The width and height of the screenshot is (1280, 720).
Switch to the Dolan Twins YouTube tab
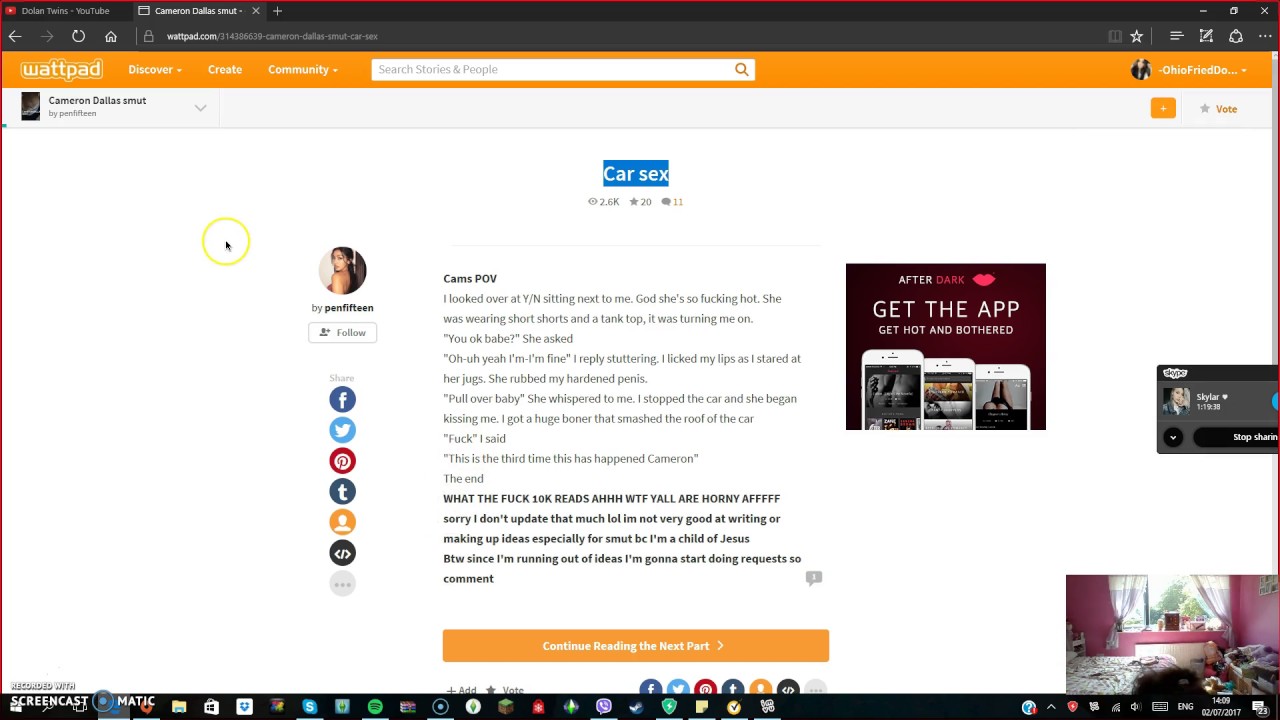pyautogui.click(x=65, y=11)
